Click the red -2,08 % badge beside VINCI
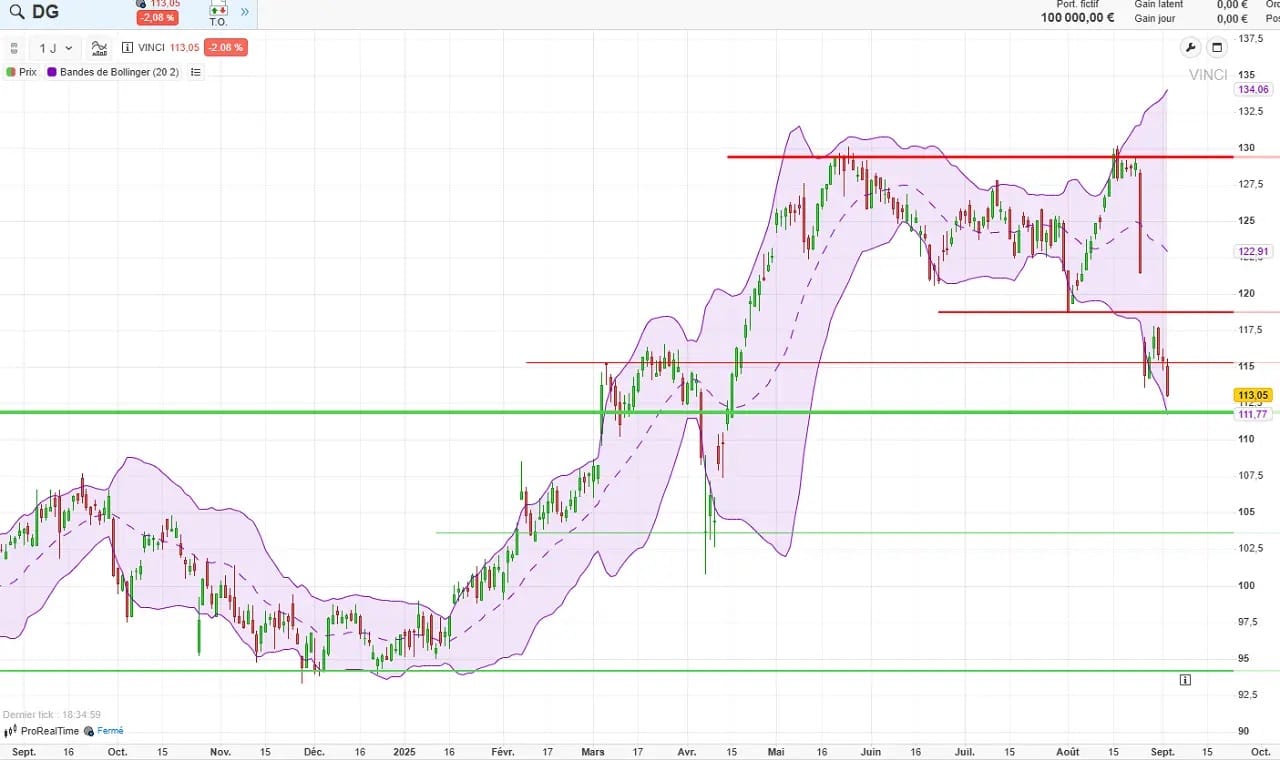 click(225, 48)
